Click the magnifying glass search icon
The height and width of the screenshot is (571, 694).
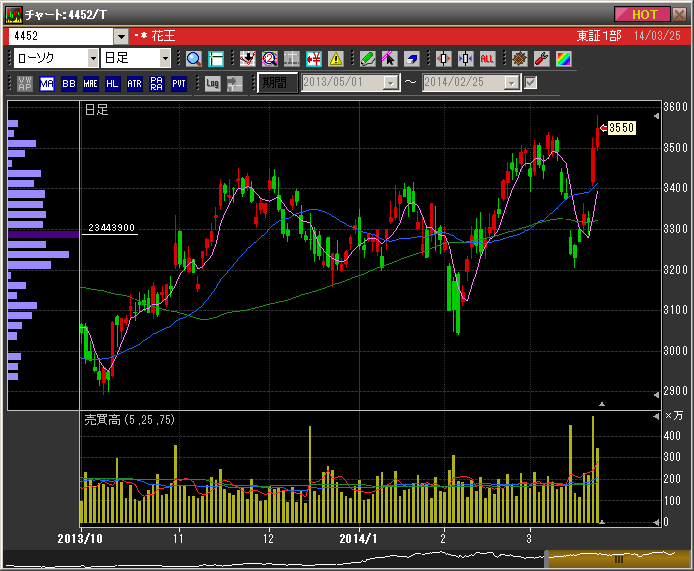point(194,59)
